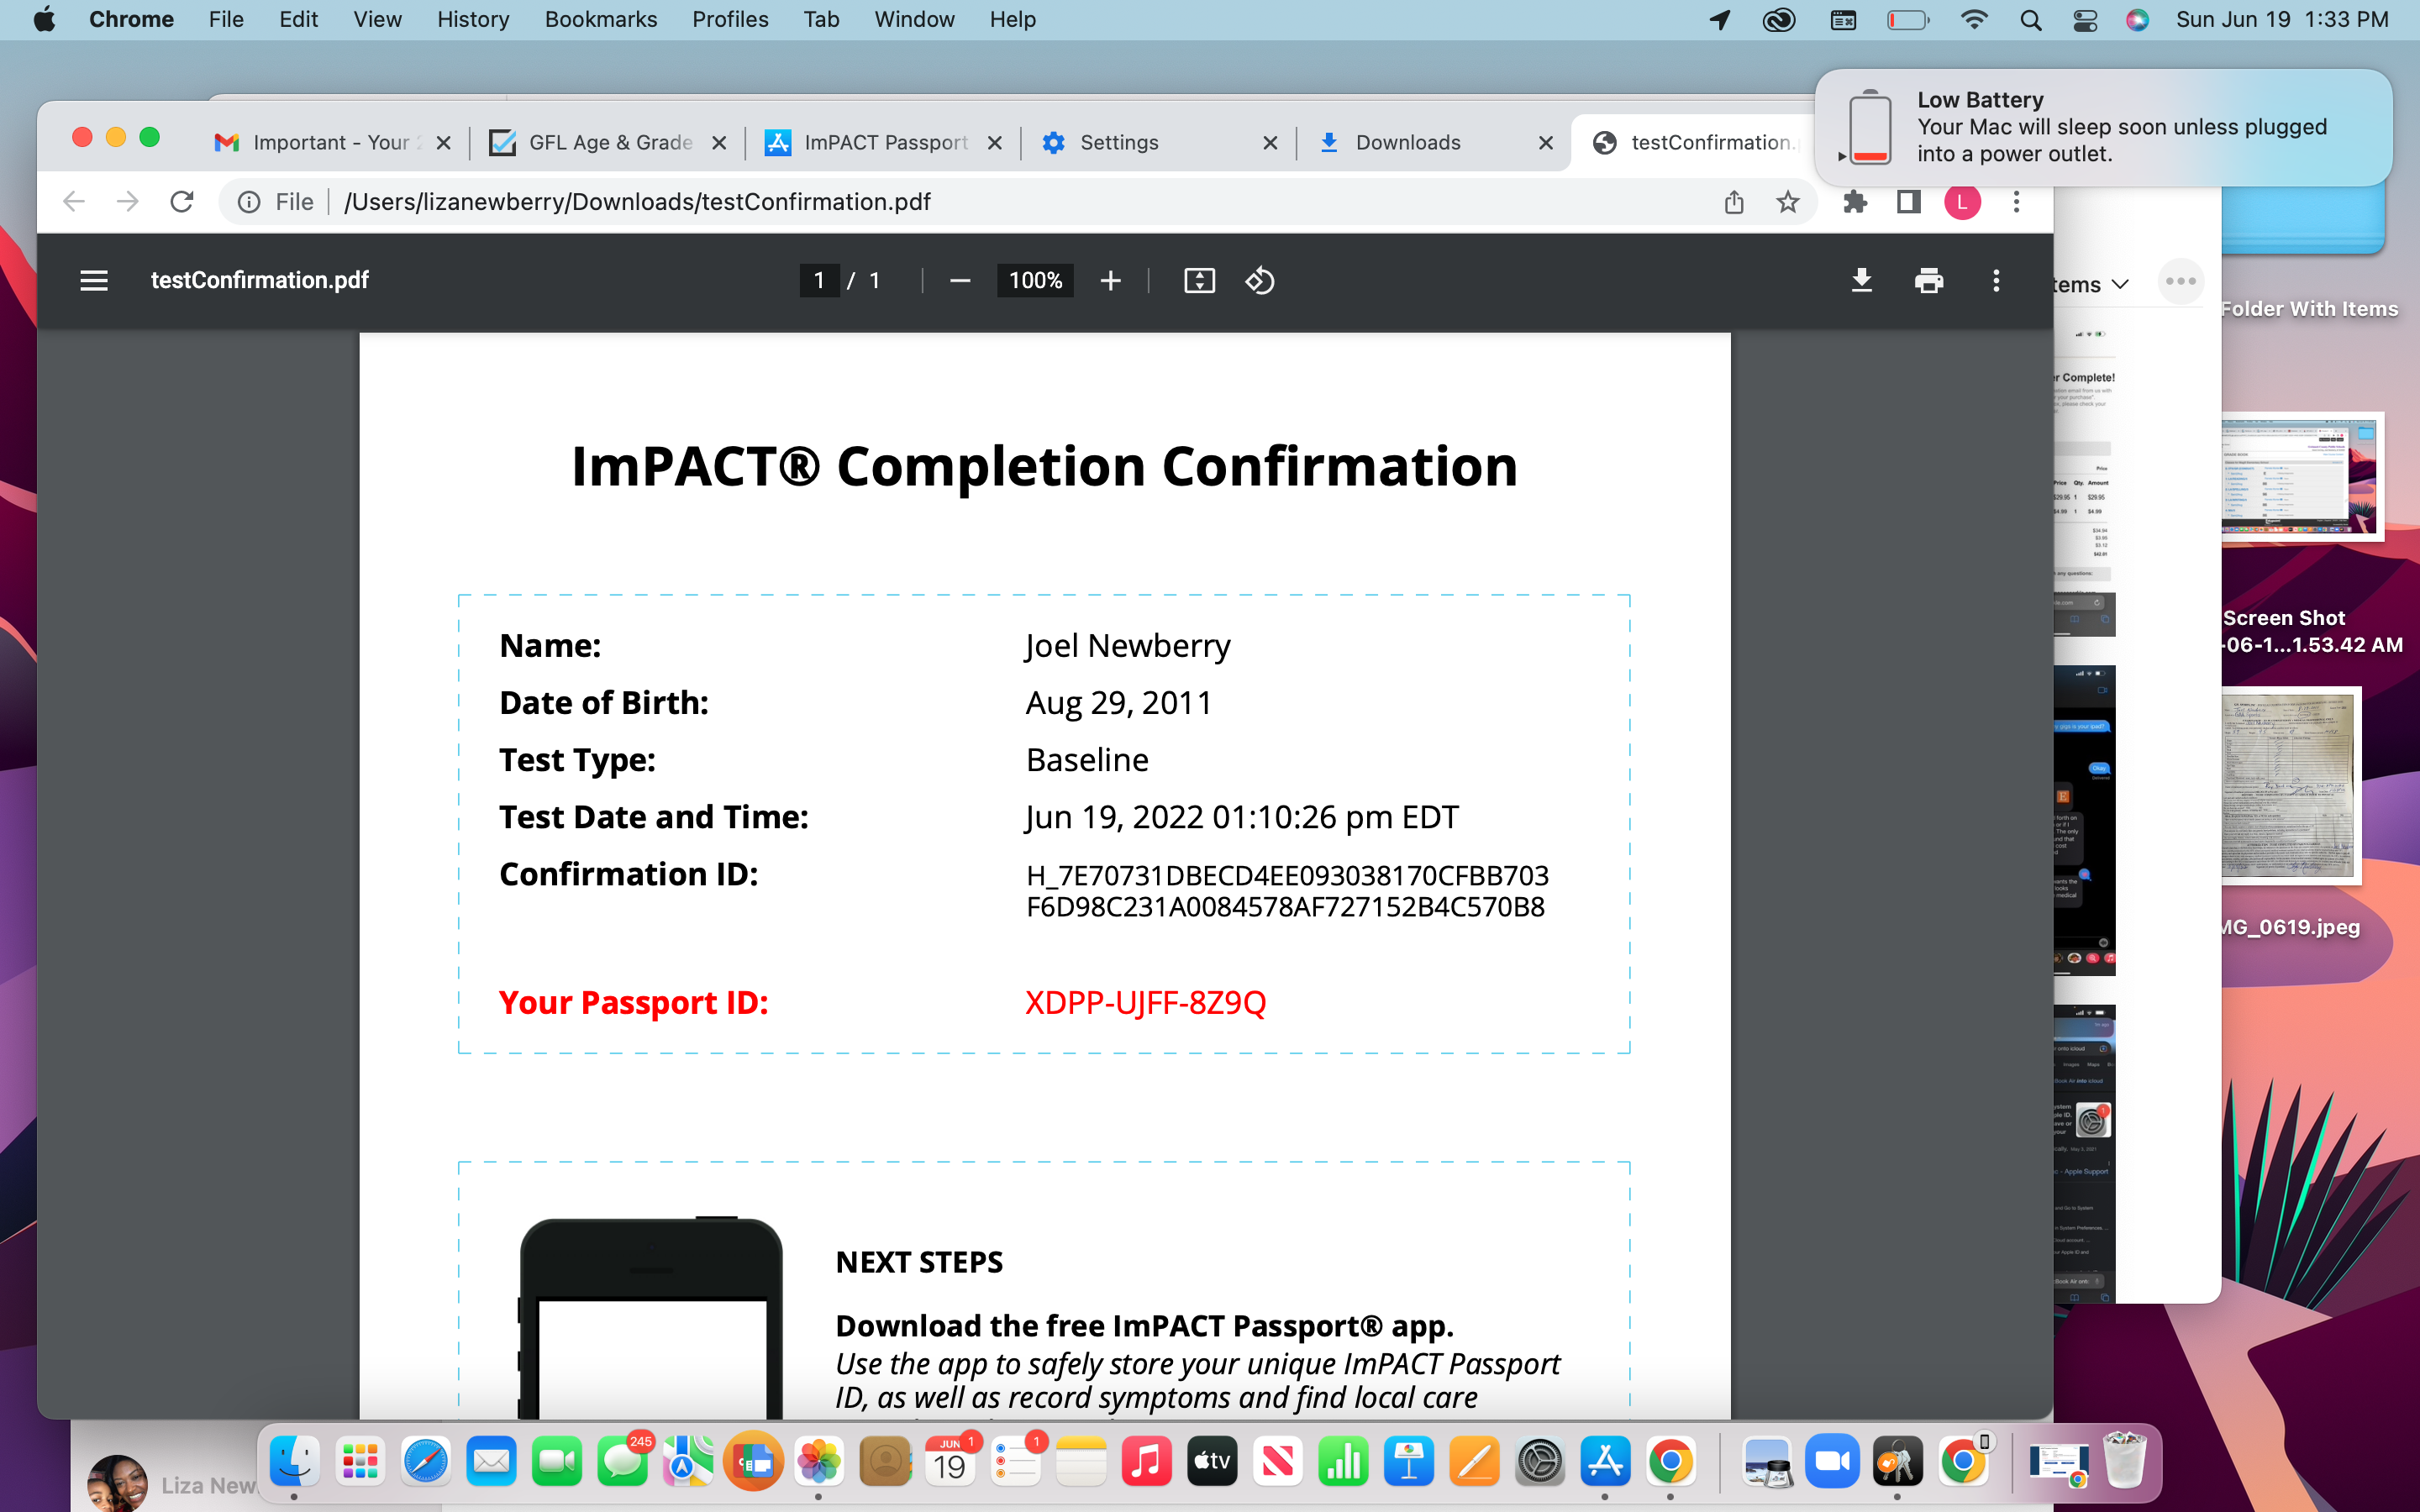This screenshot has height=1512, width=2420.
Task: Print the PDF using the printer icon
Action: coord(1929,281)
